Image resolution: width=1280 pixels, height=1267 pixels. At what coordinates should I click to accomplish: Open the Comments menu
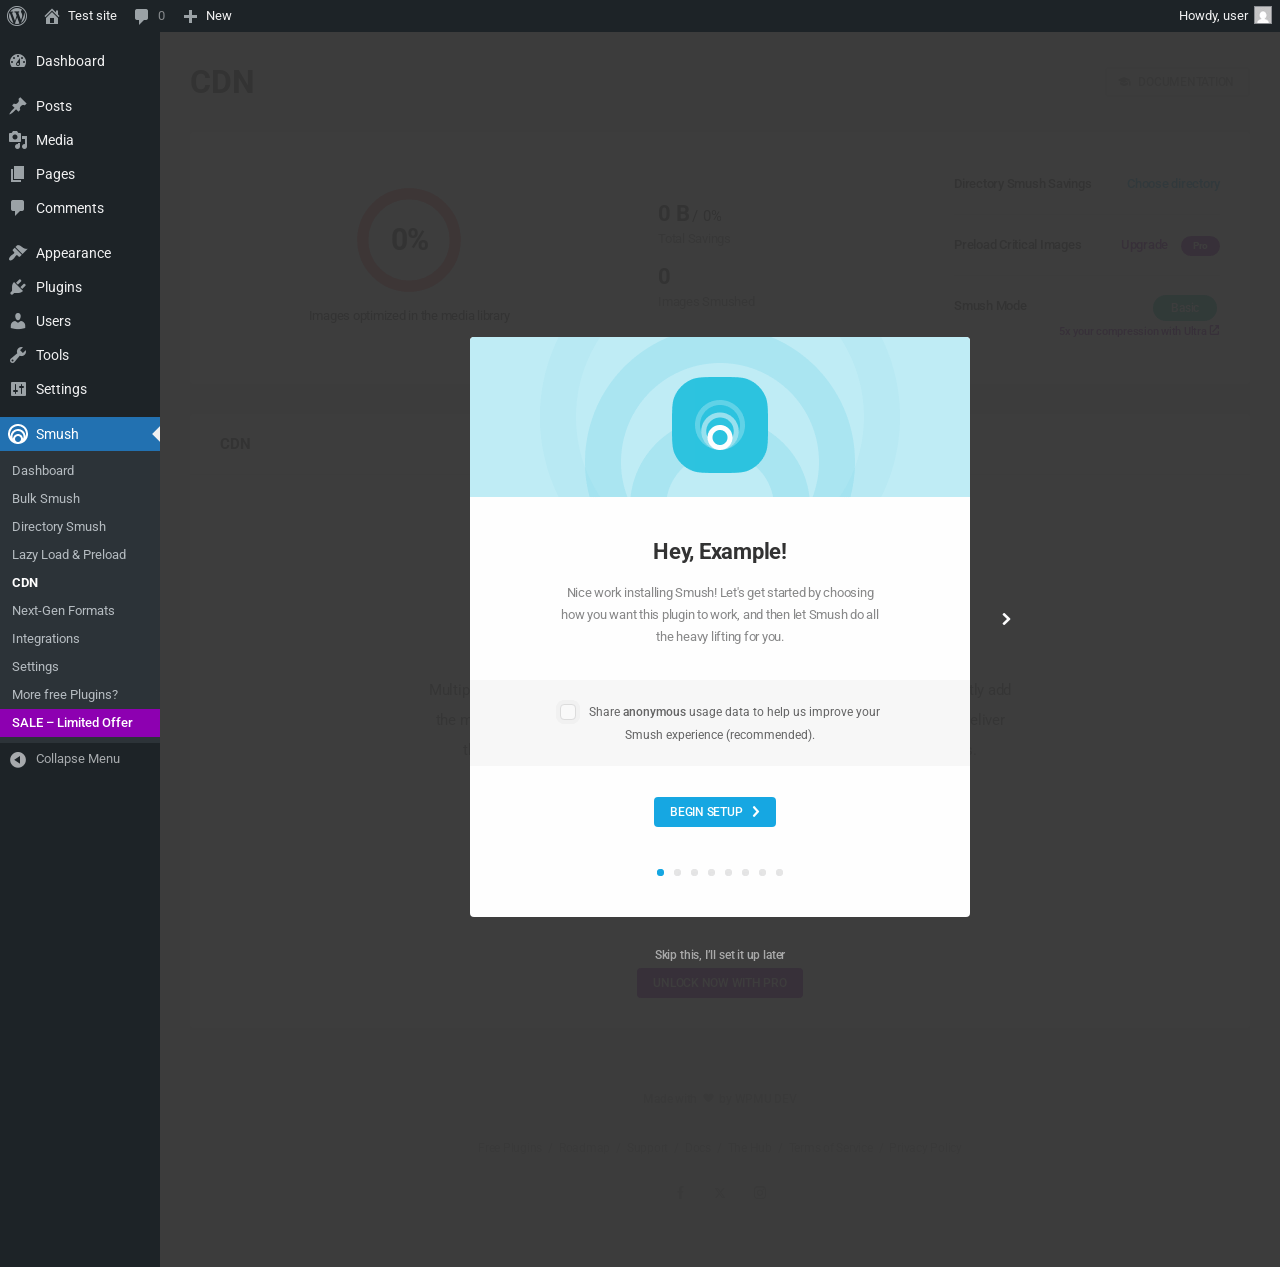point(80,208)
